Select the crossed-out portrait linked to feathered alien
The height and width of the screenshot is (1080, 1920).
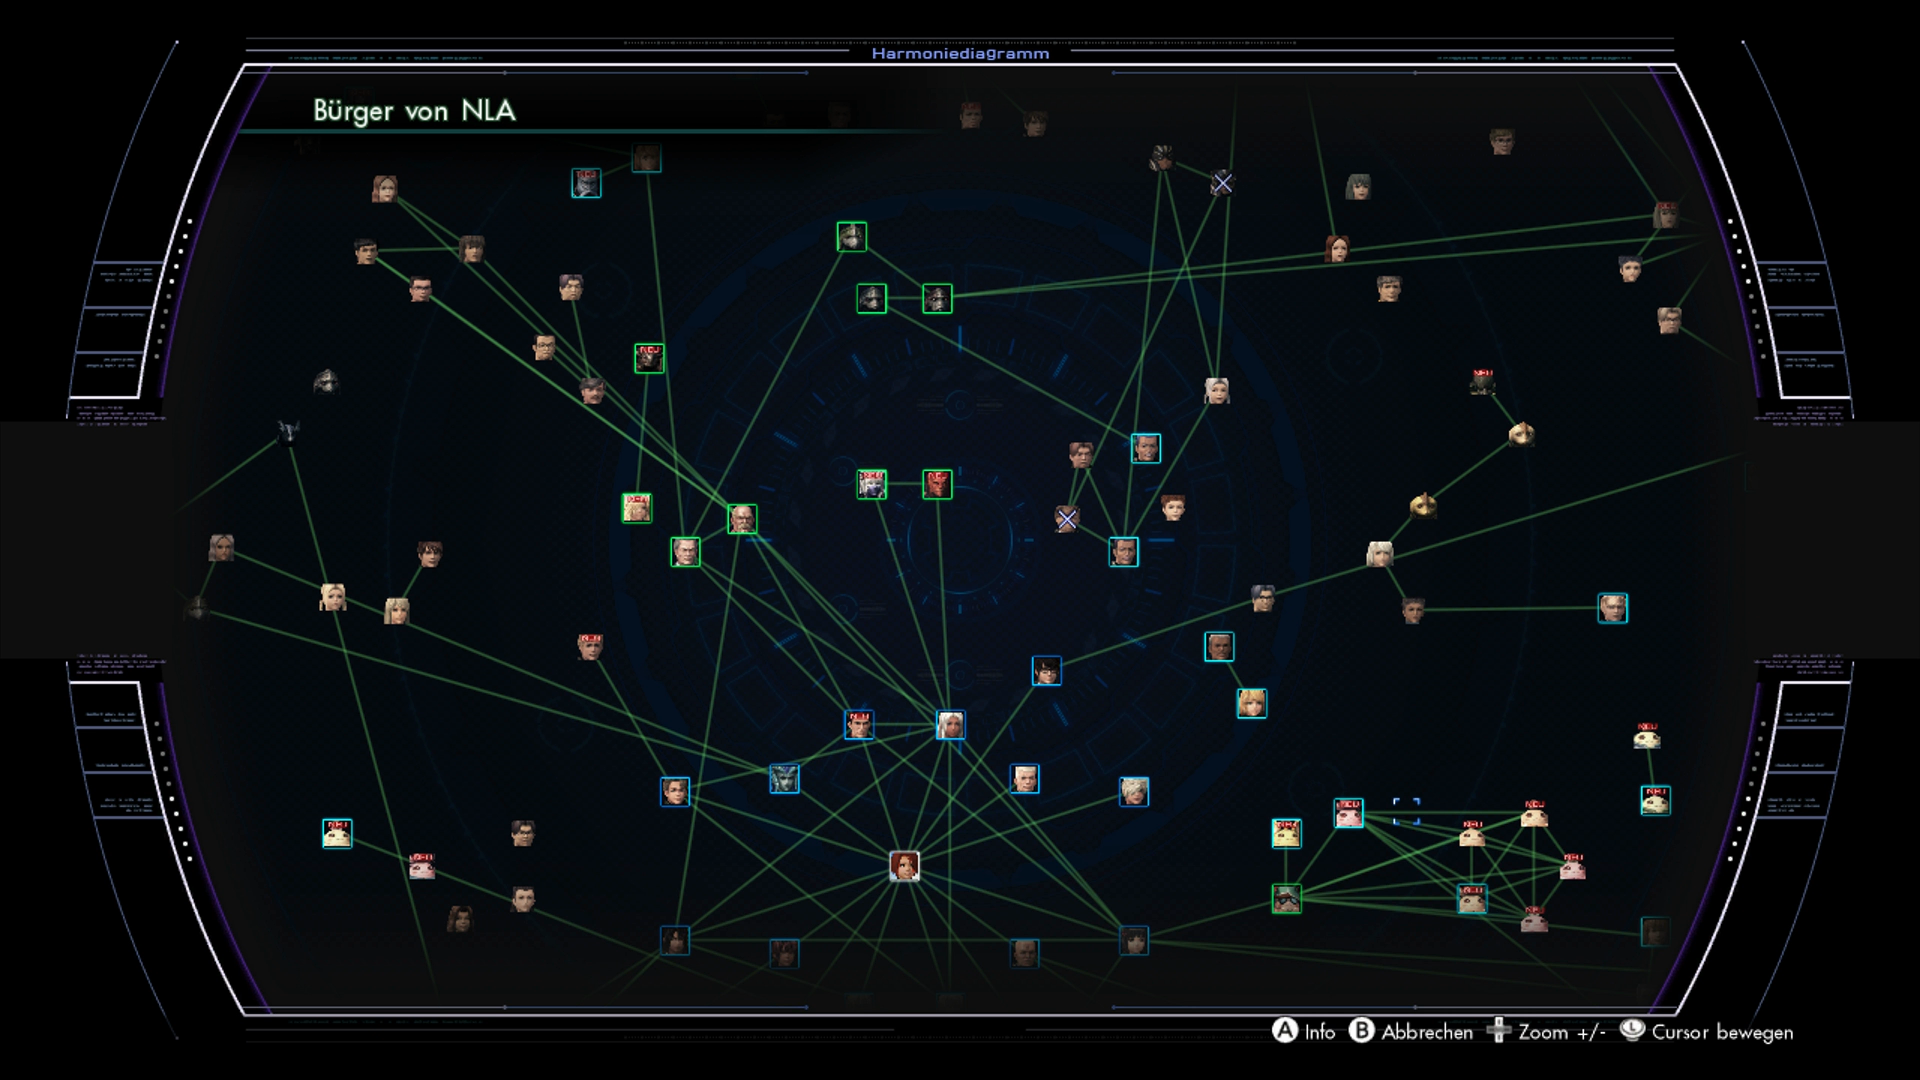click(1222, 183)
